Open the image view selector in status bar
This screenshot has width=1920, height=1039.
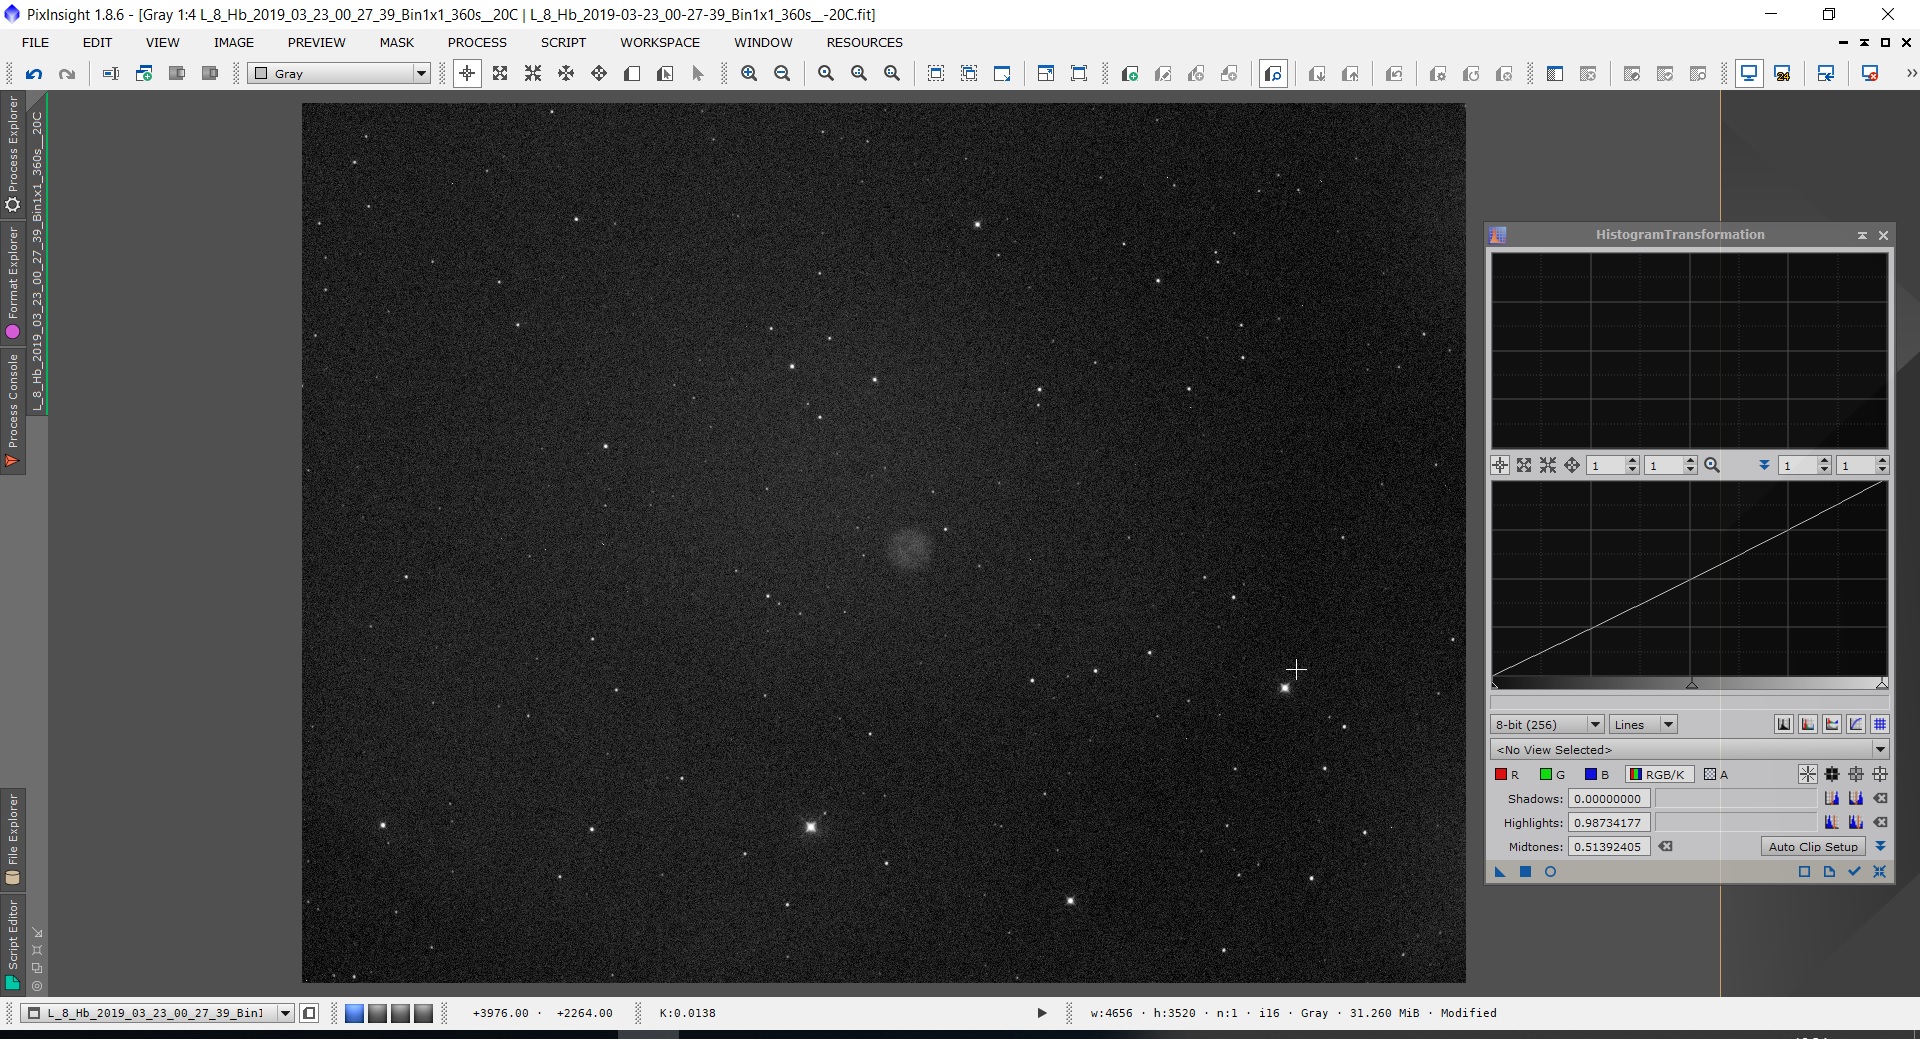click(157, 1013)
